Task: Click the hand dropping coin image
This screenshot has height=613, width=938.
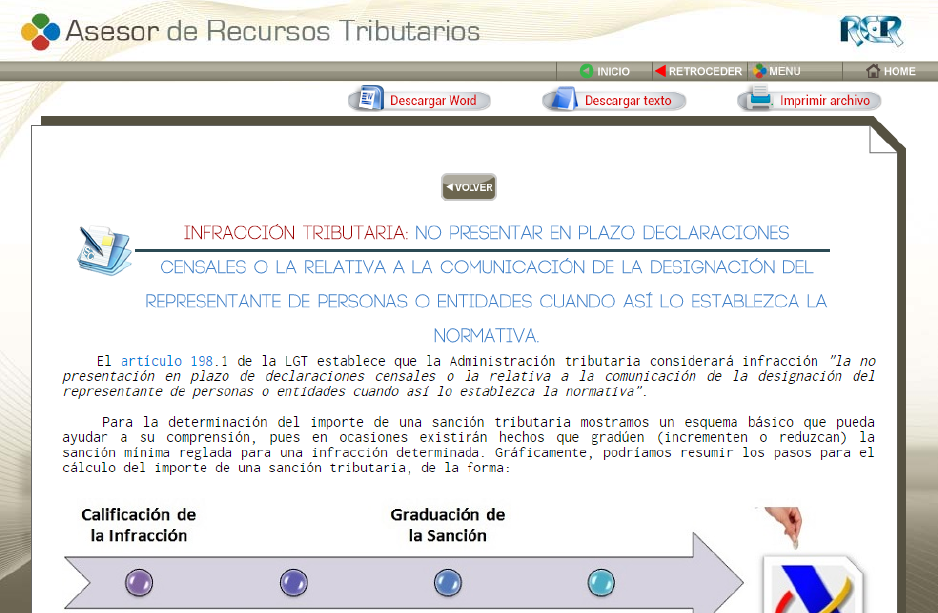Action: [785, 528]
